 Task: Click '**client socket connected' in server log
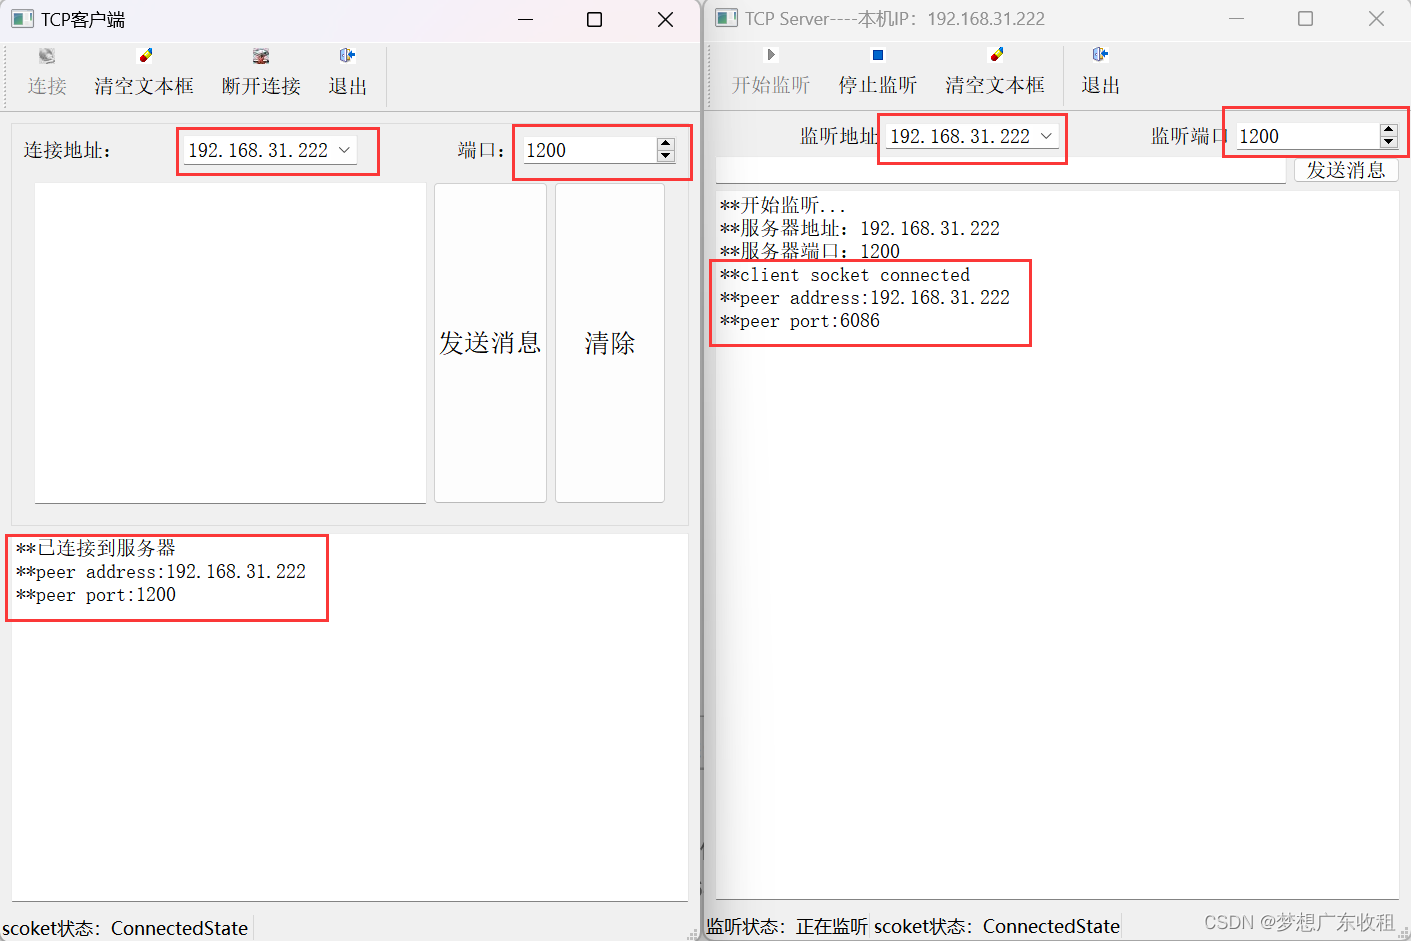pos(845,275)
